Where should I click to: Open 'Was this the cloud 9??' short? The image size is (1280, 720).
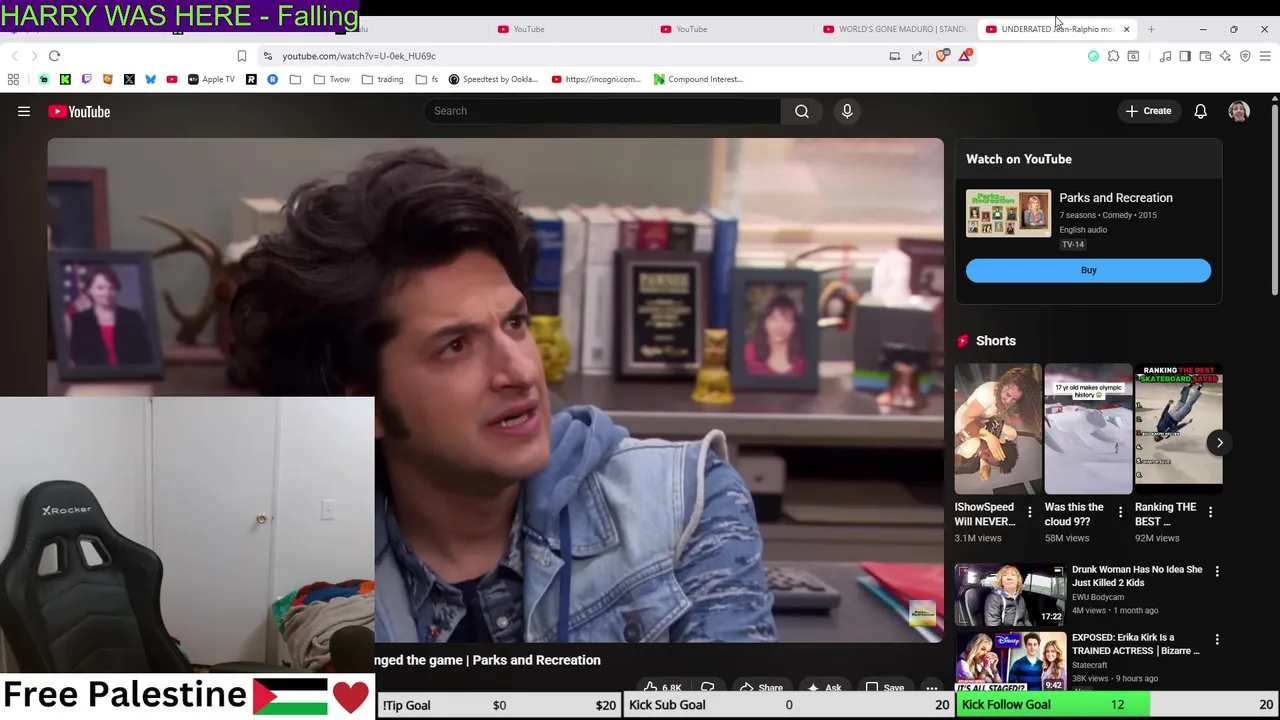coord(1088,429)
